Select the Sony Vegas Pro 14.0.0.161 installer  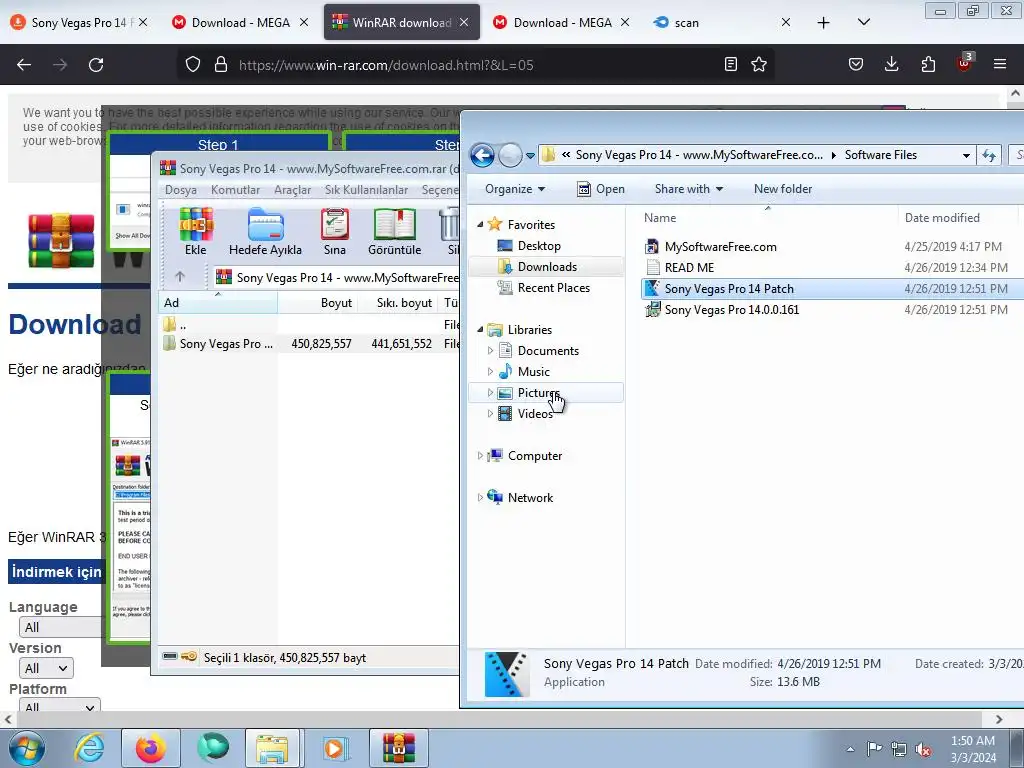point(731,310)
